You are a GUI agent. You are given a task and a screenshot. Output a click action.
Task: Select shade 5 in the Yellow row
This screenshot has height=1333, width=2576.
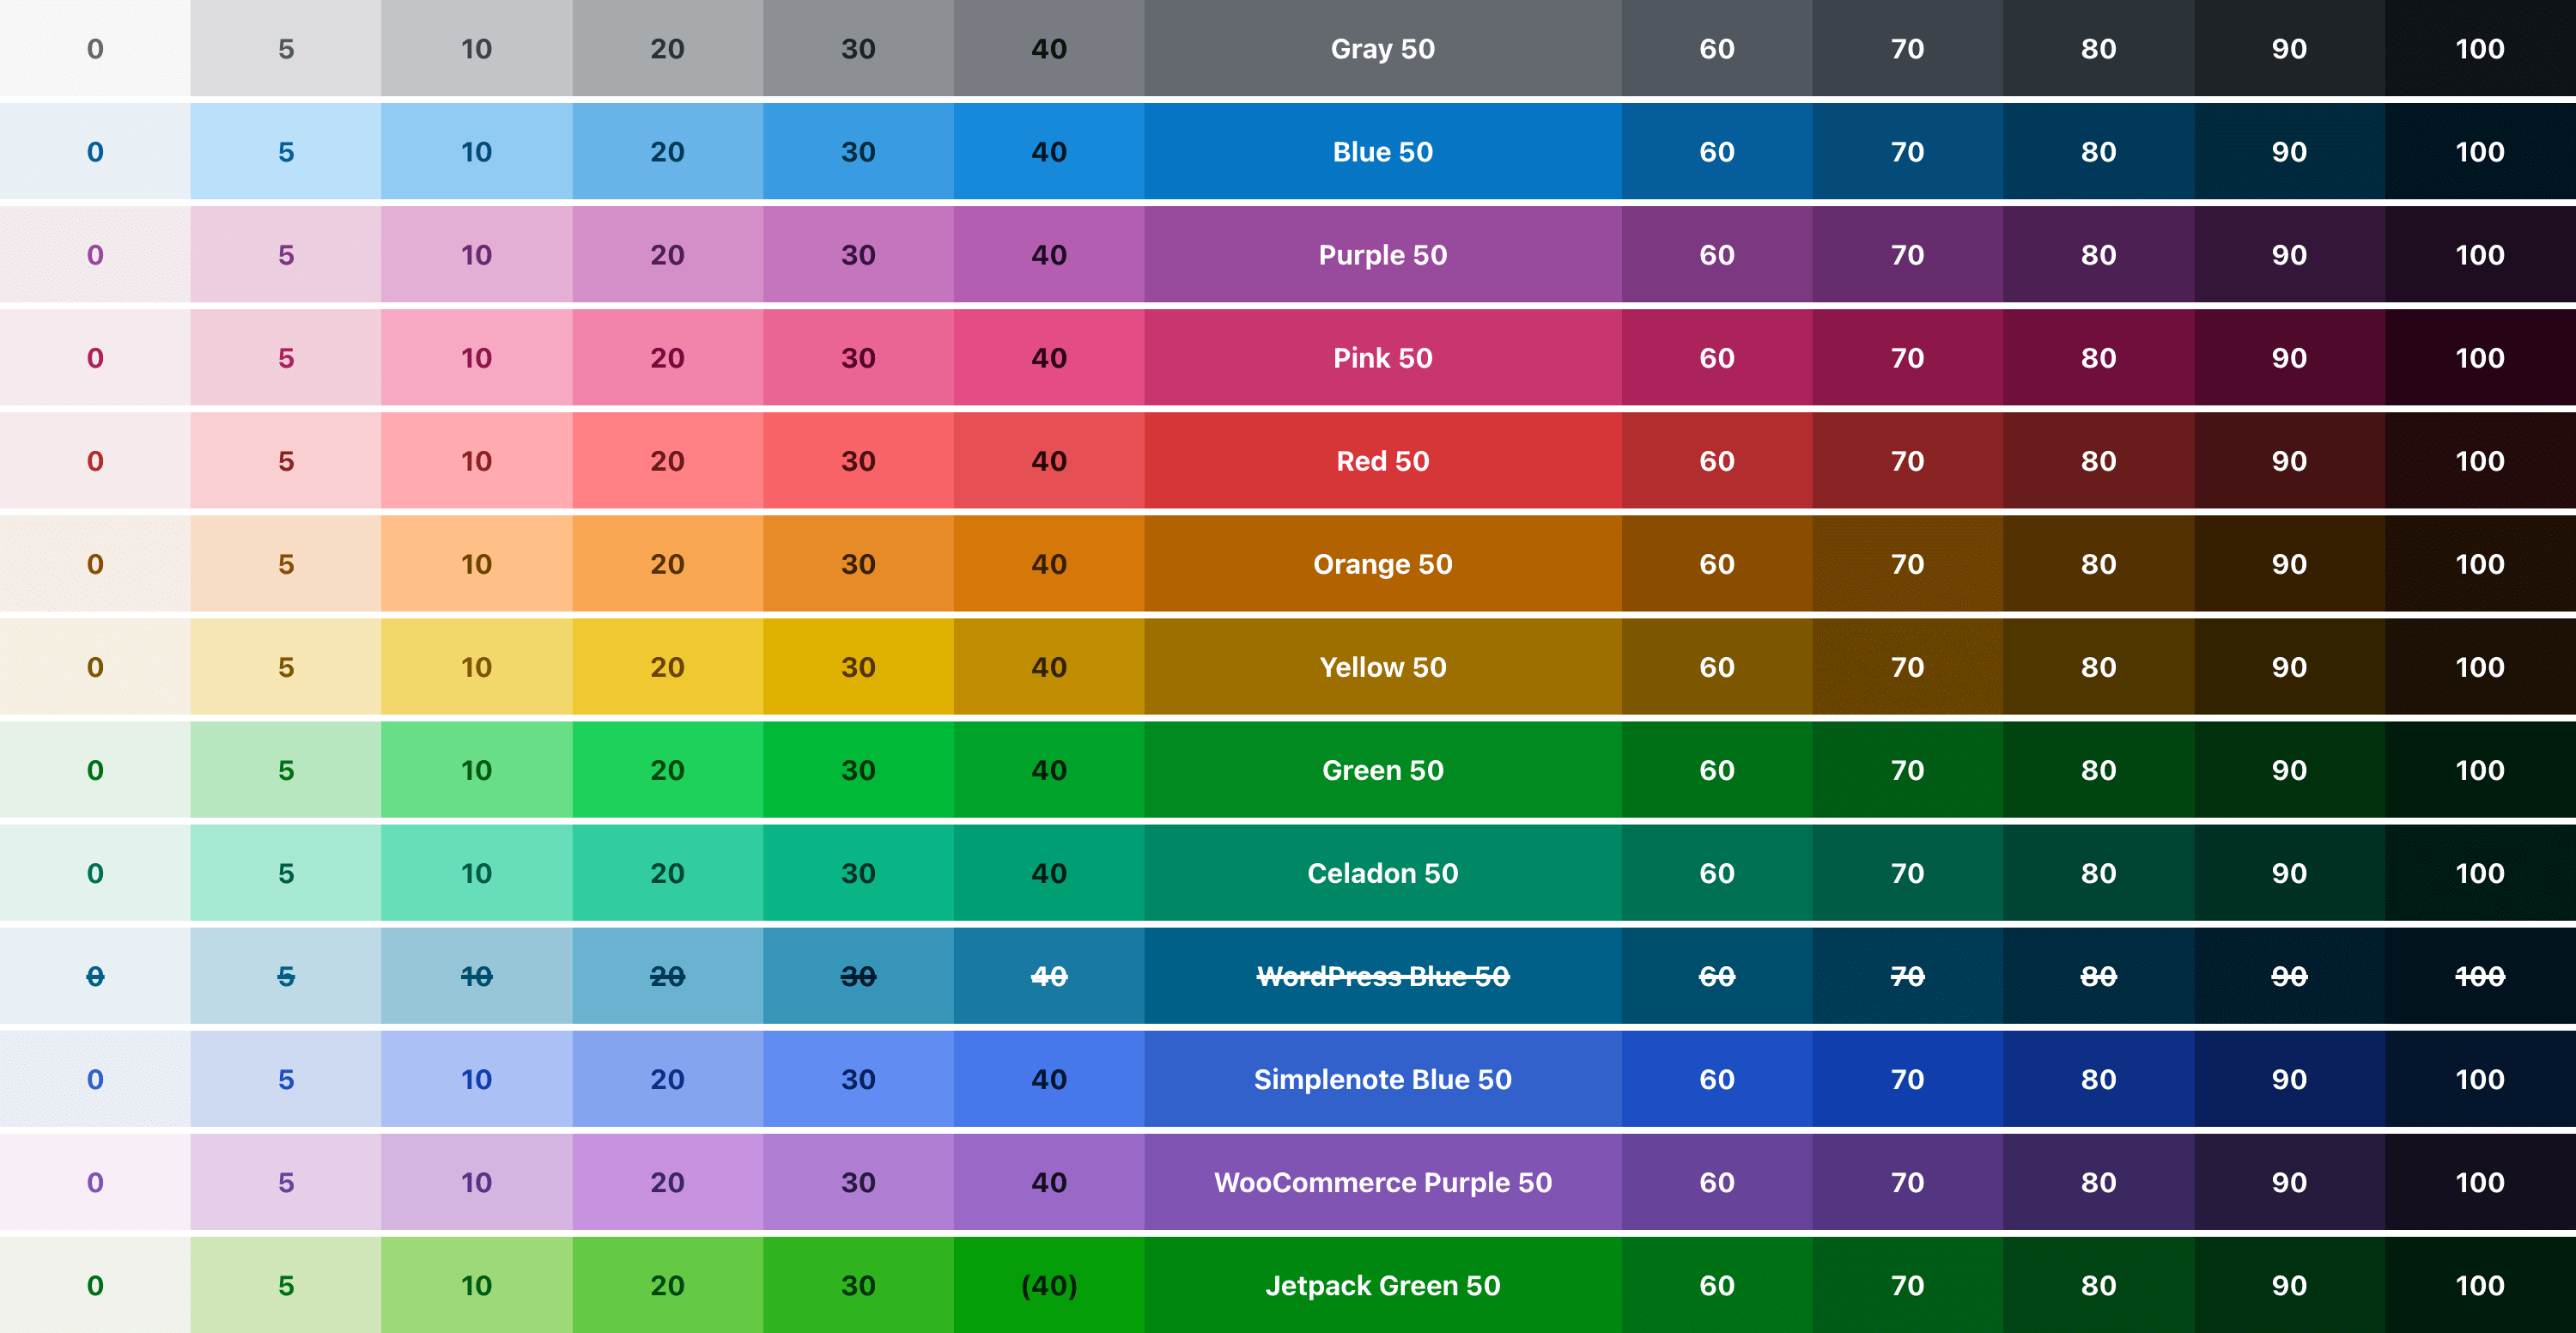coord(284,666)
